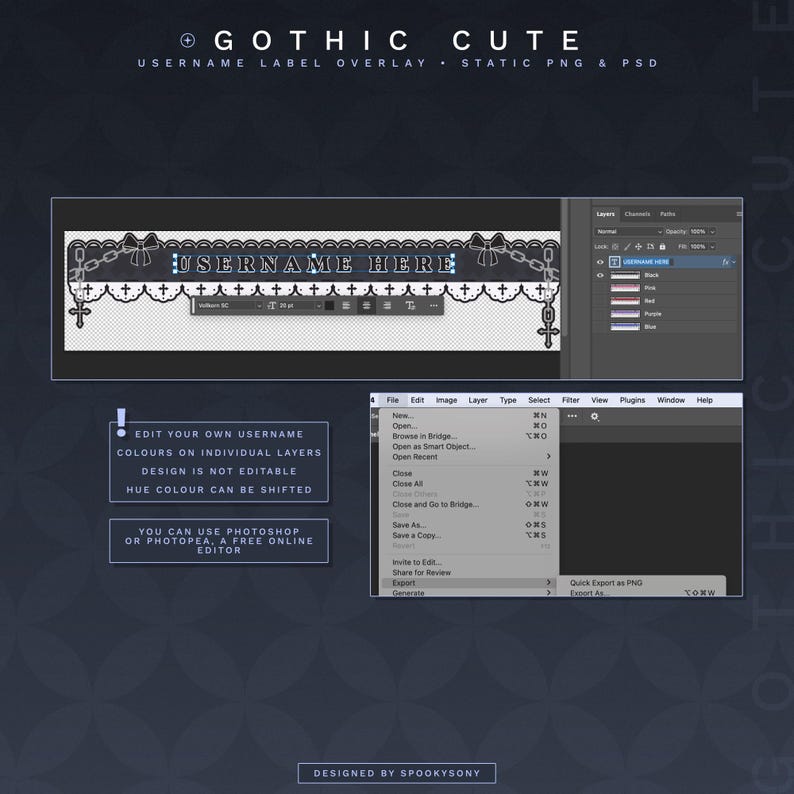Choose New... from the File menu
The image size is (794, 794).
point(469,415)
